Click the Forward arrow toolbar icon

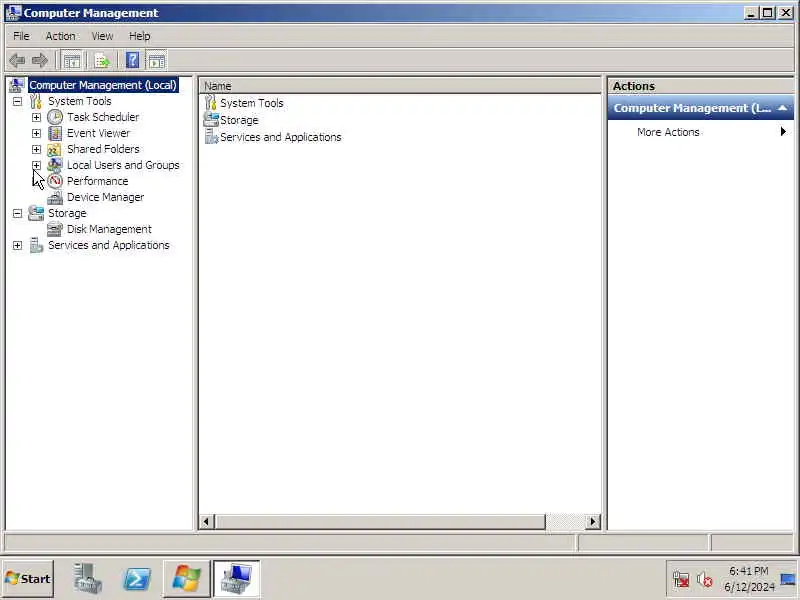tap(40, 61)
